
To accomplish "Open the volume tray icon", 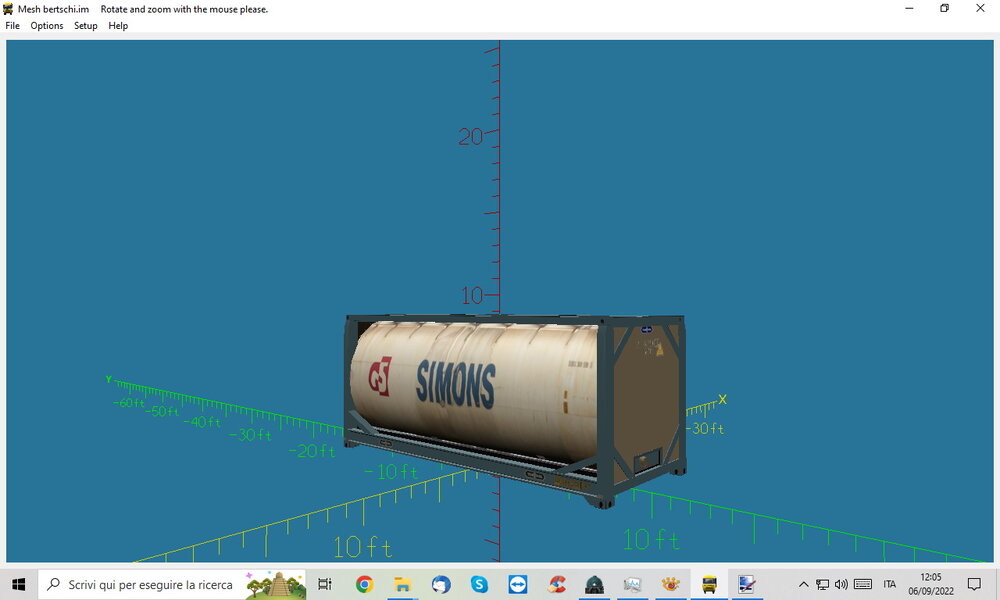I will (842, 584).
